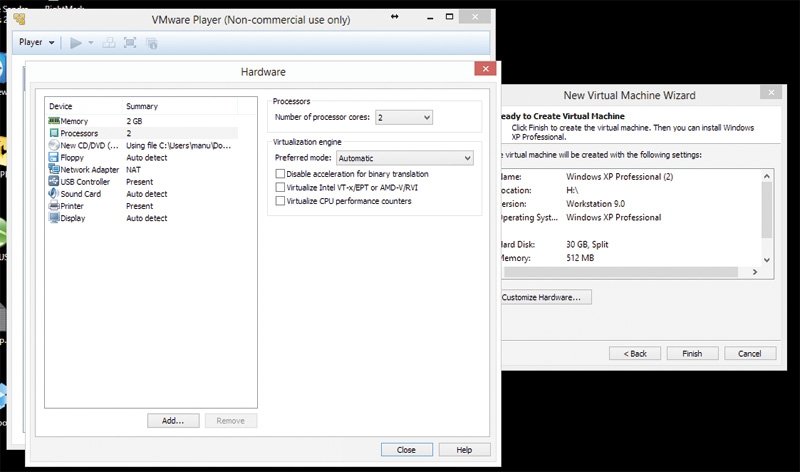Open the Number of processor cores dropdown
Viewport: 800px width, 472px height.
pos(404,117)
